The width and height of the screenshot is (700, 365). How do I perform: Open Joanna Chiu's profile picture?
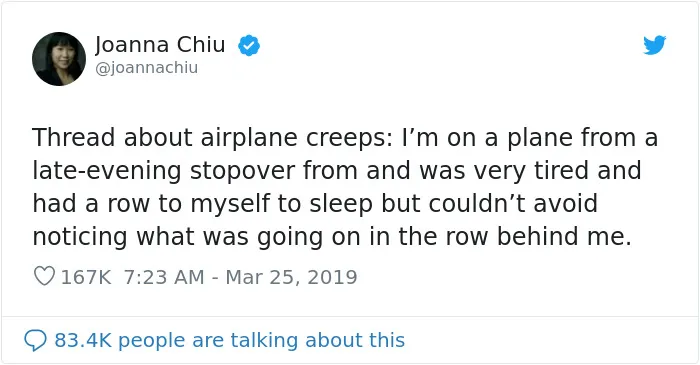pyautogui.click(x=59, y=59)
